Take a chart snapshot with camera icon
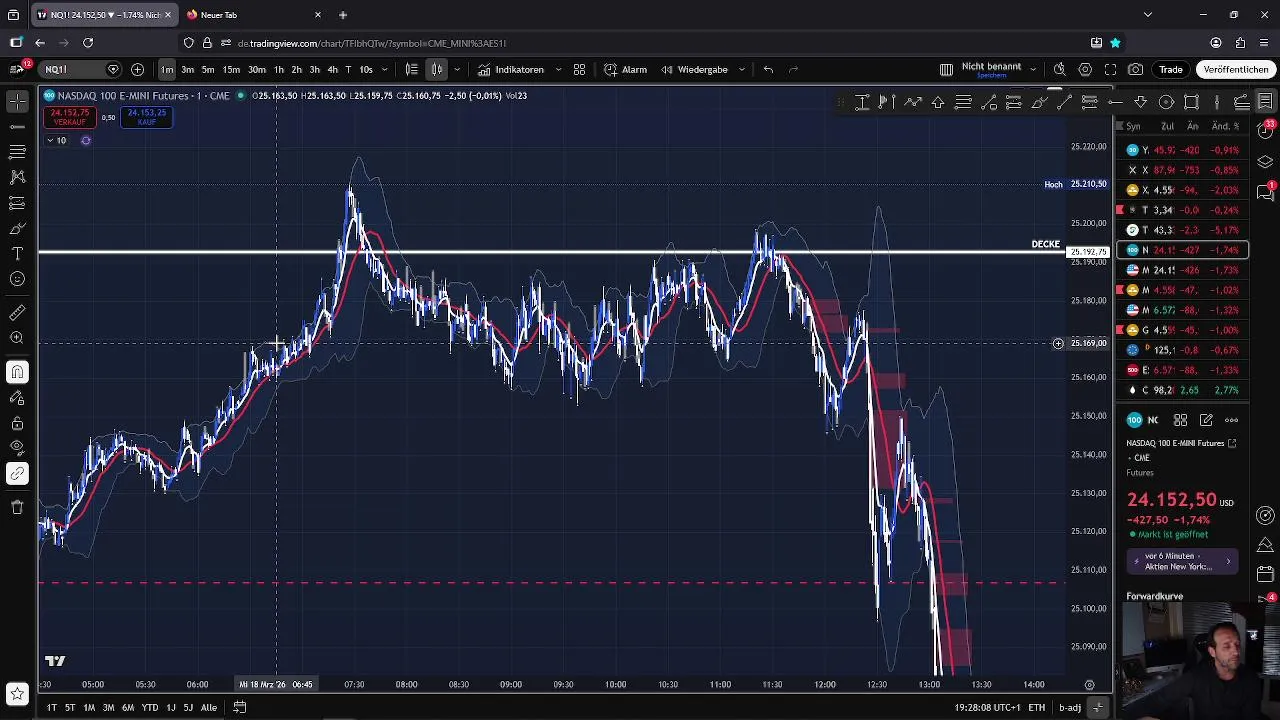 pyautogui.click(x=1136, y=69)
